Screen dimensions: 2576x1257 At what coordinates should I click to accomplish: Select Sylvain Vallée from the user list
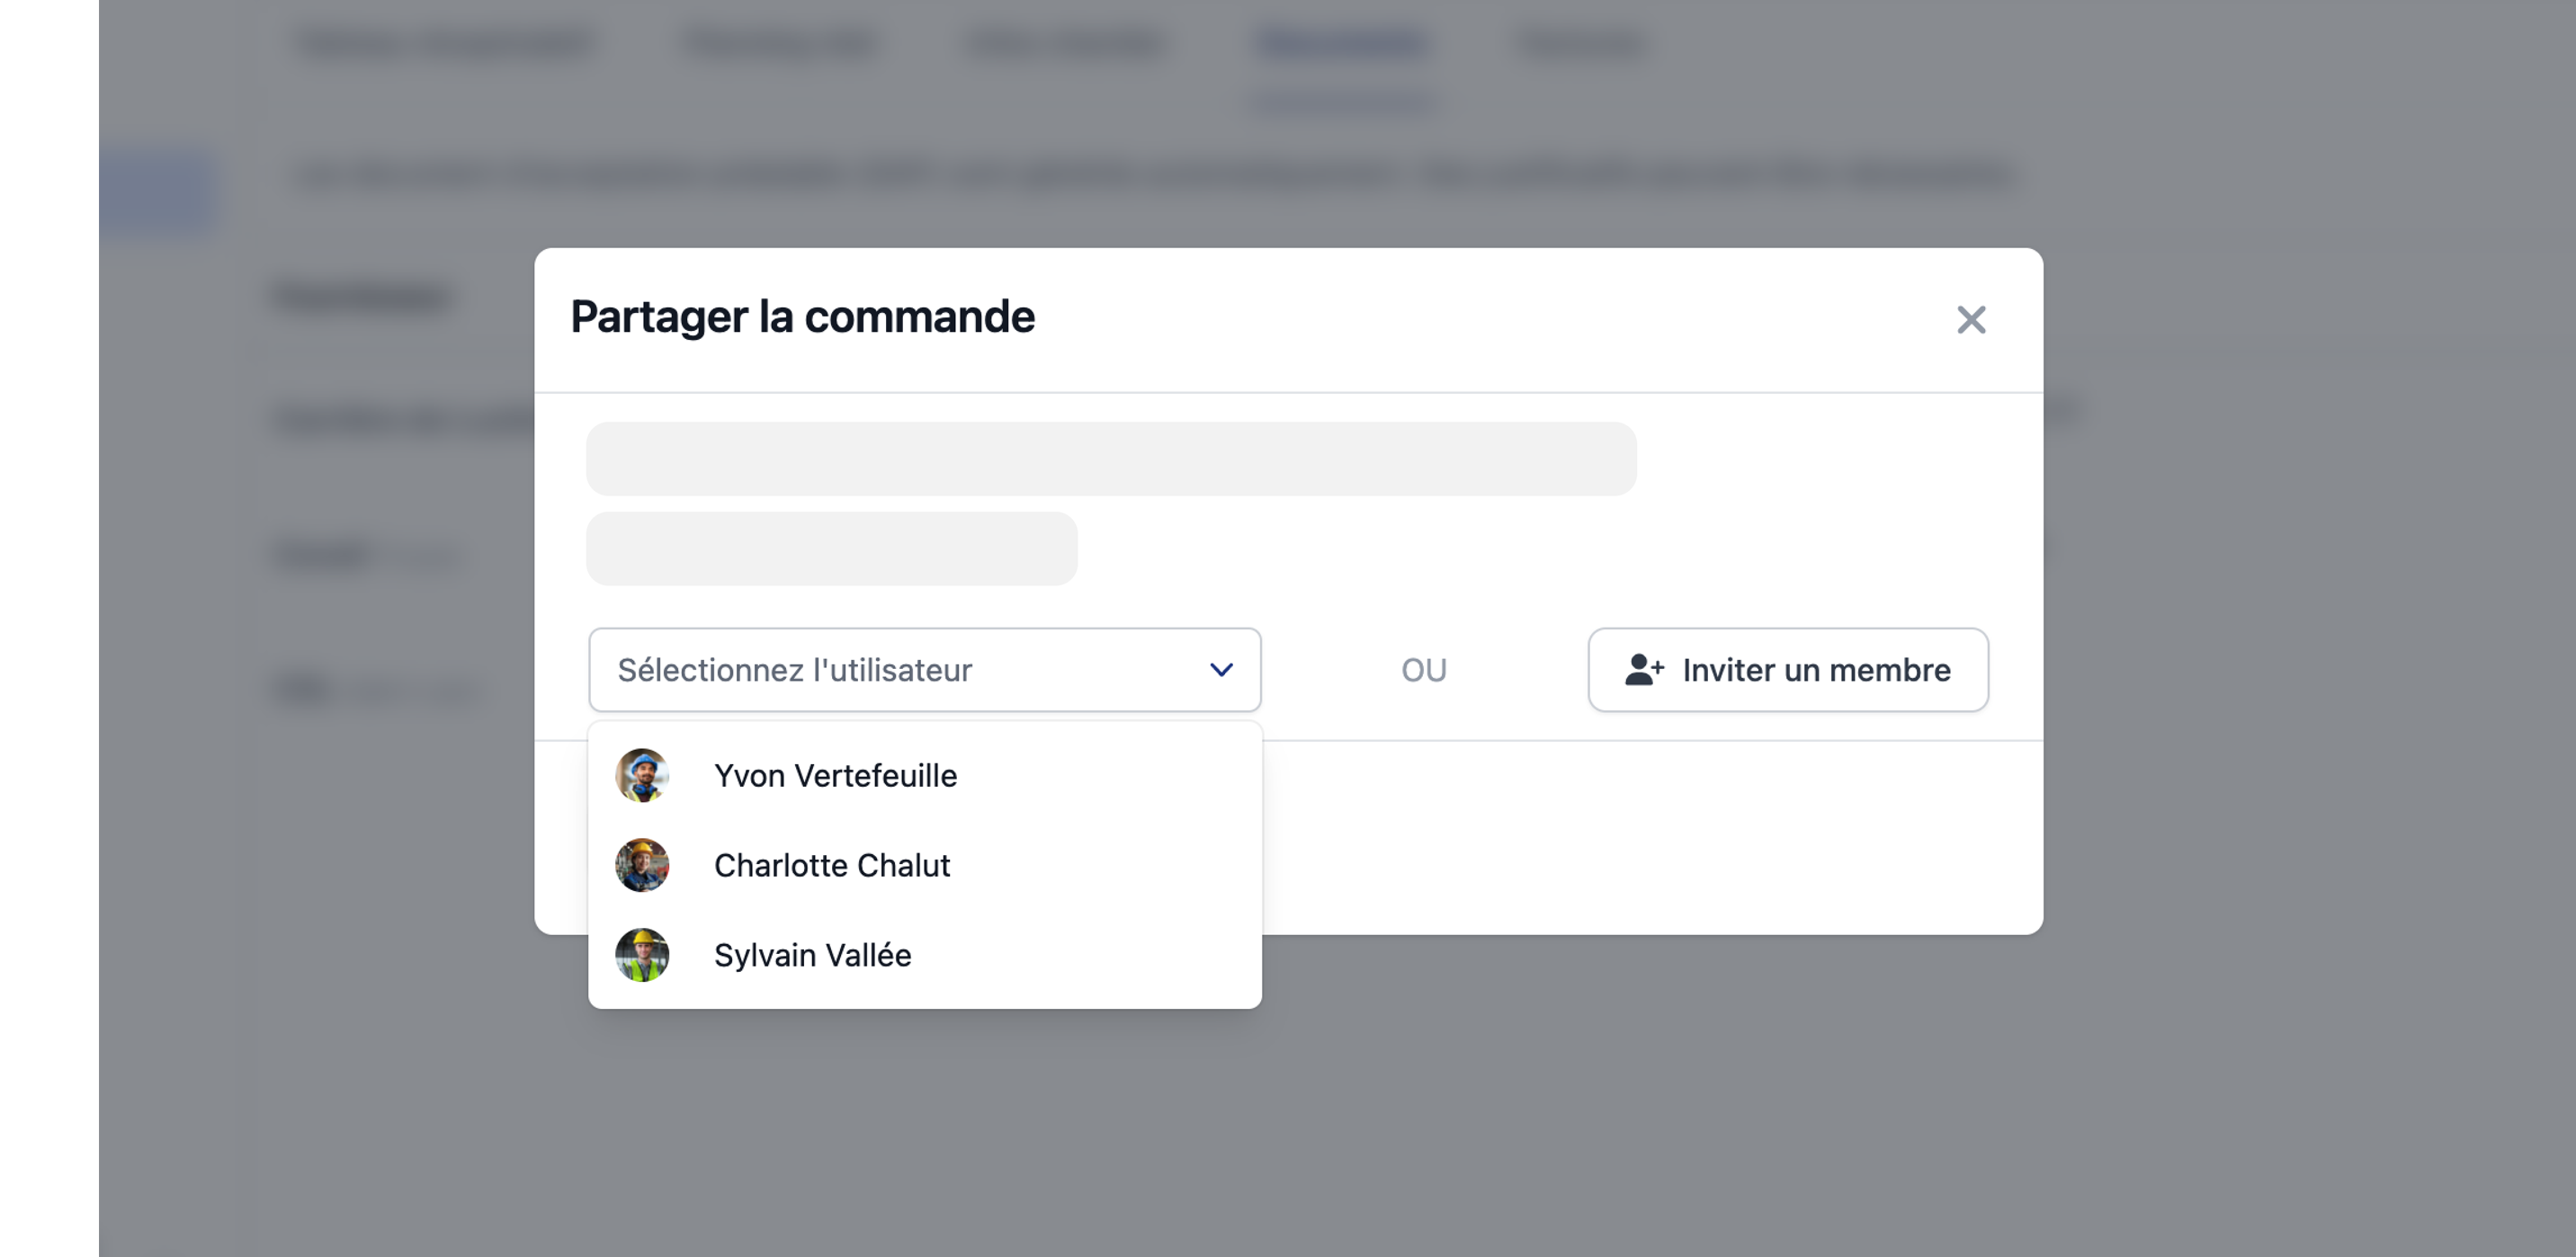coord(812,955)
